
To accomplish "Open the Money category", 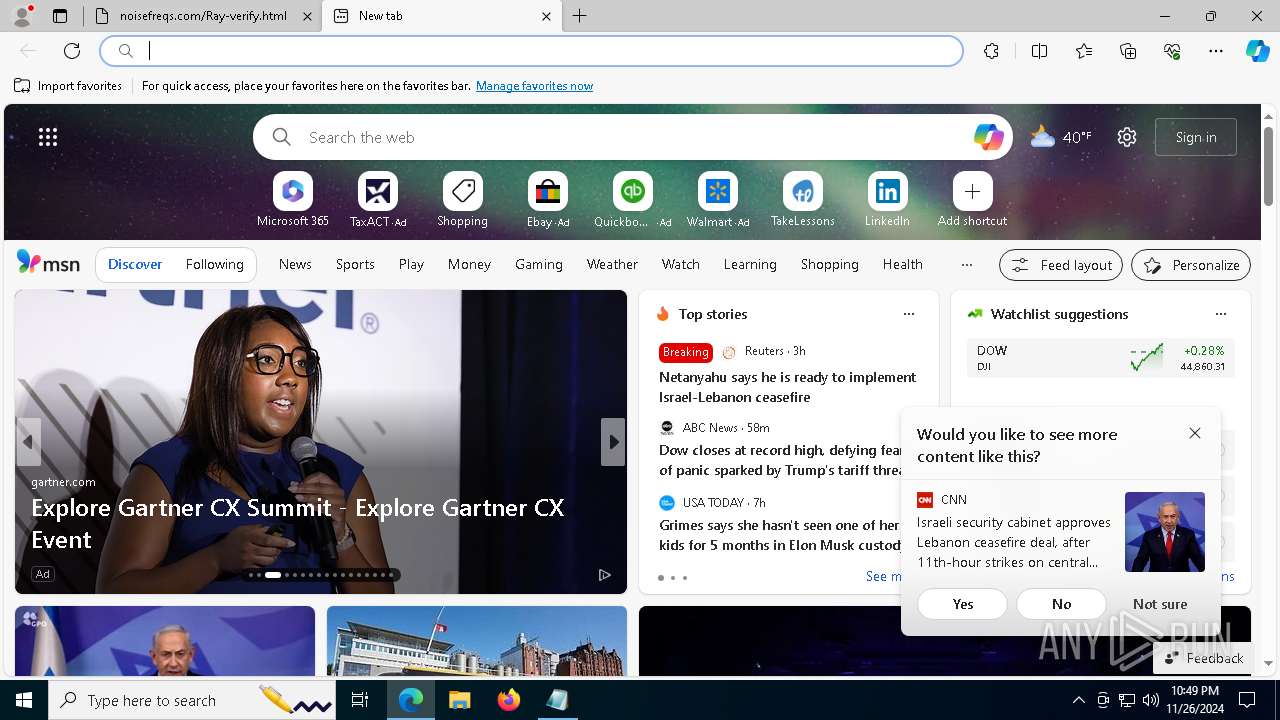I will click(x=469, y=264).
